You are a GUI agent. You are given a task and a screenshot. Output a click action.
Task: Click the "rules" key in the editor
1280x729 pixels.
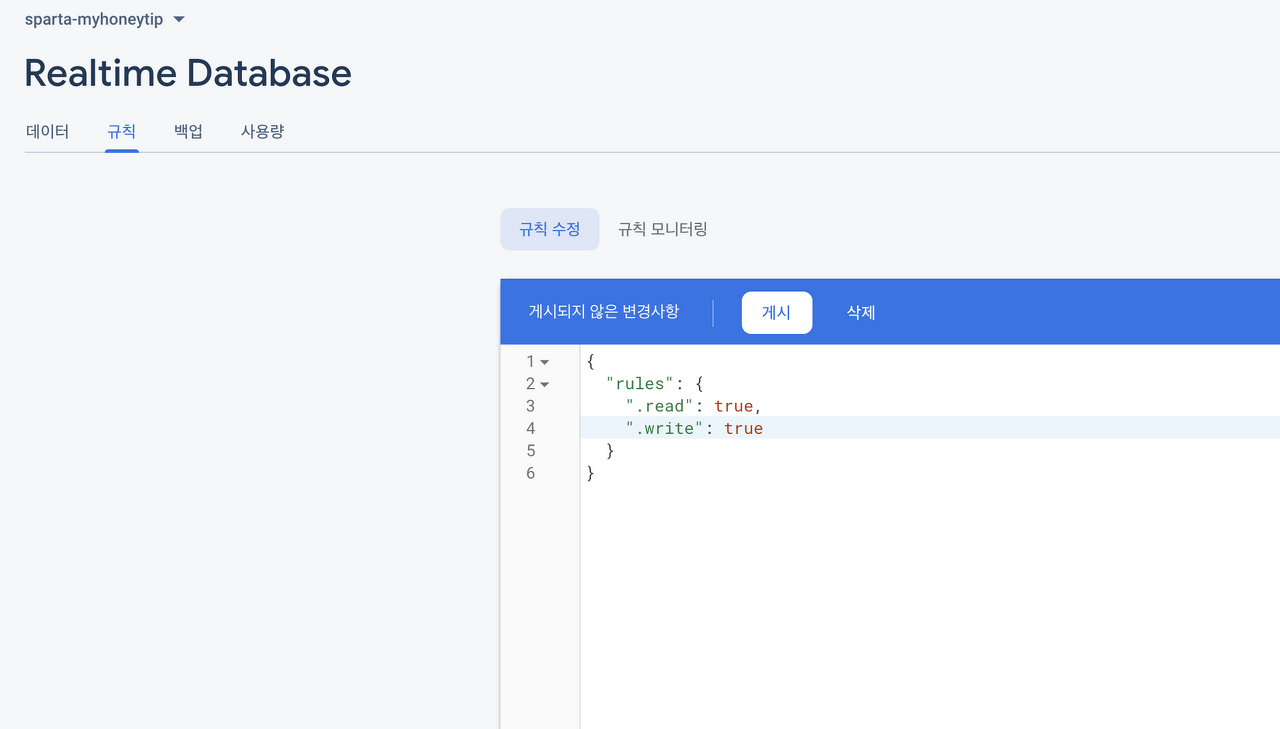pyautogui.click(x=641, y=384)
